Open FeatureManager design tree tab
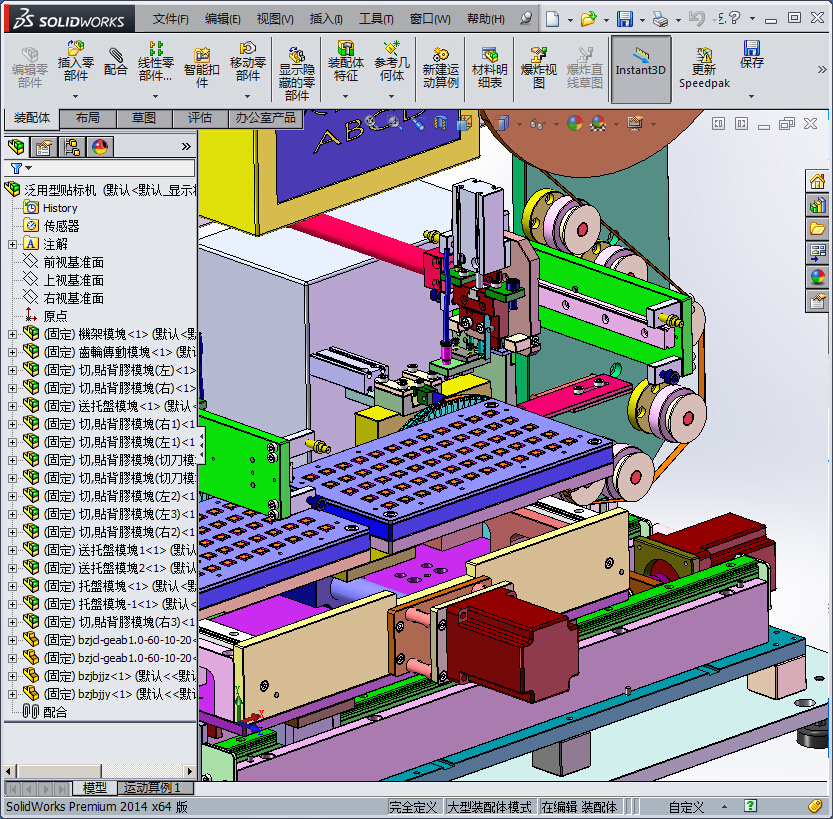 click(x=16, y=146)
